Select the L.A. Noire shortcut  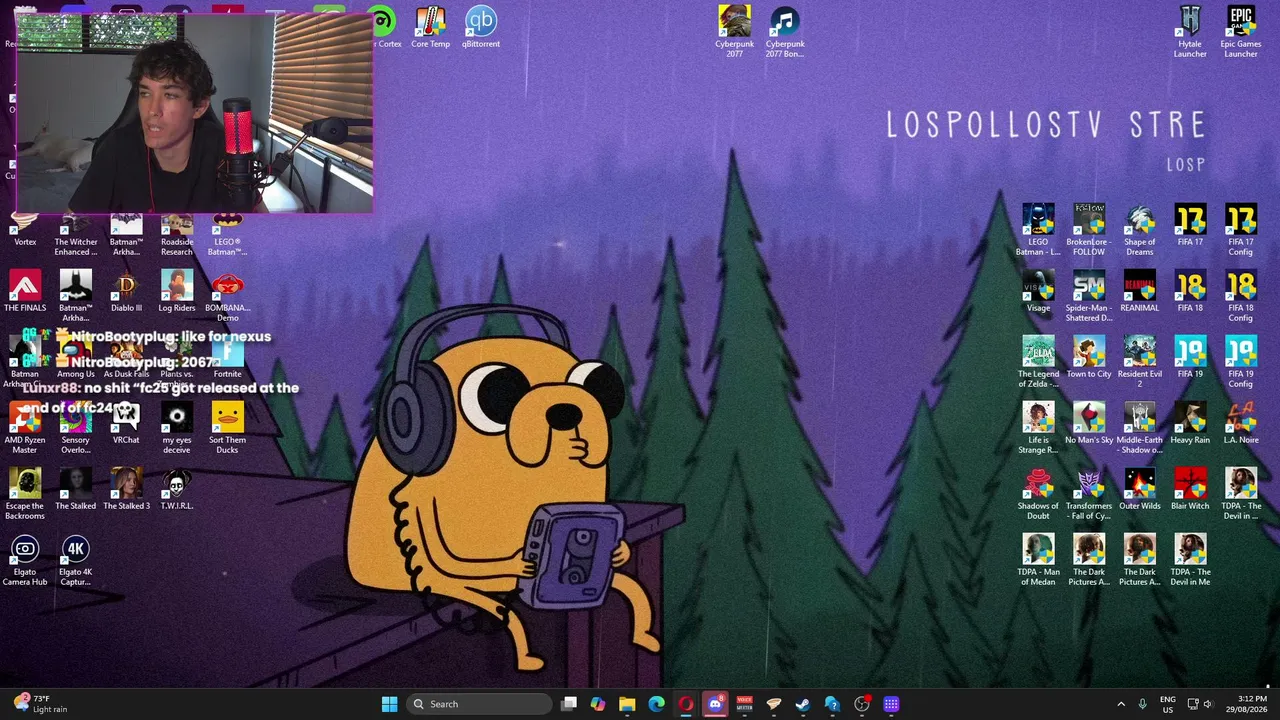click(x=1241, y=423)
